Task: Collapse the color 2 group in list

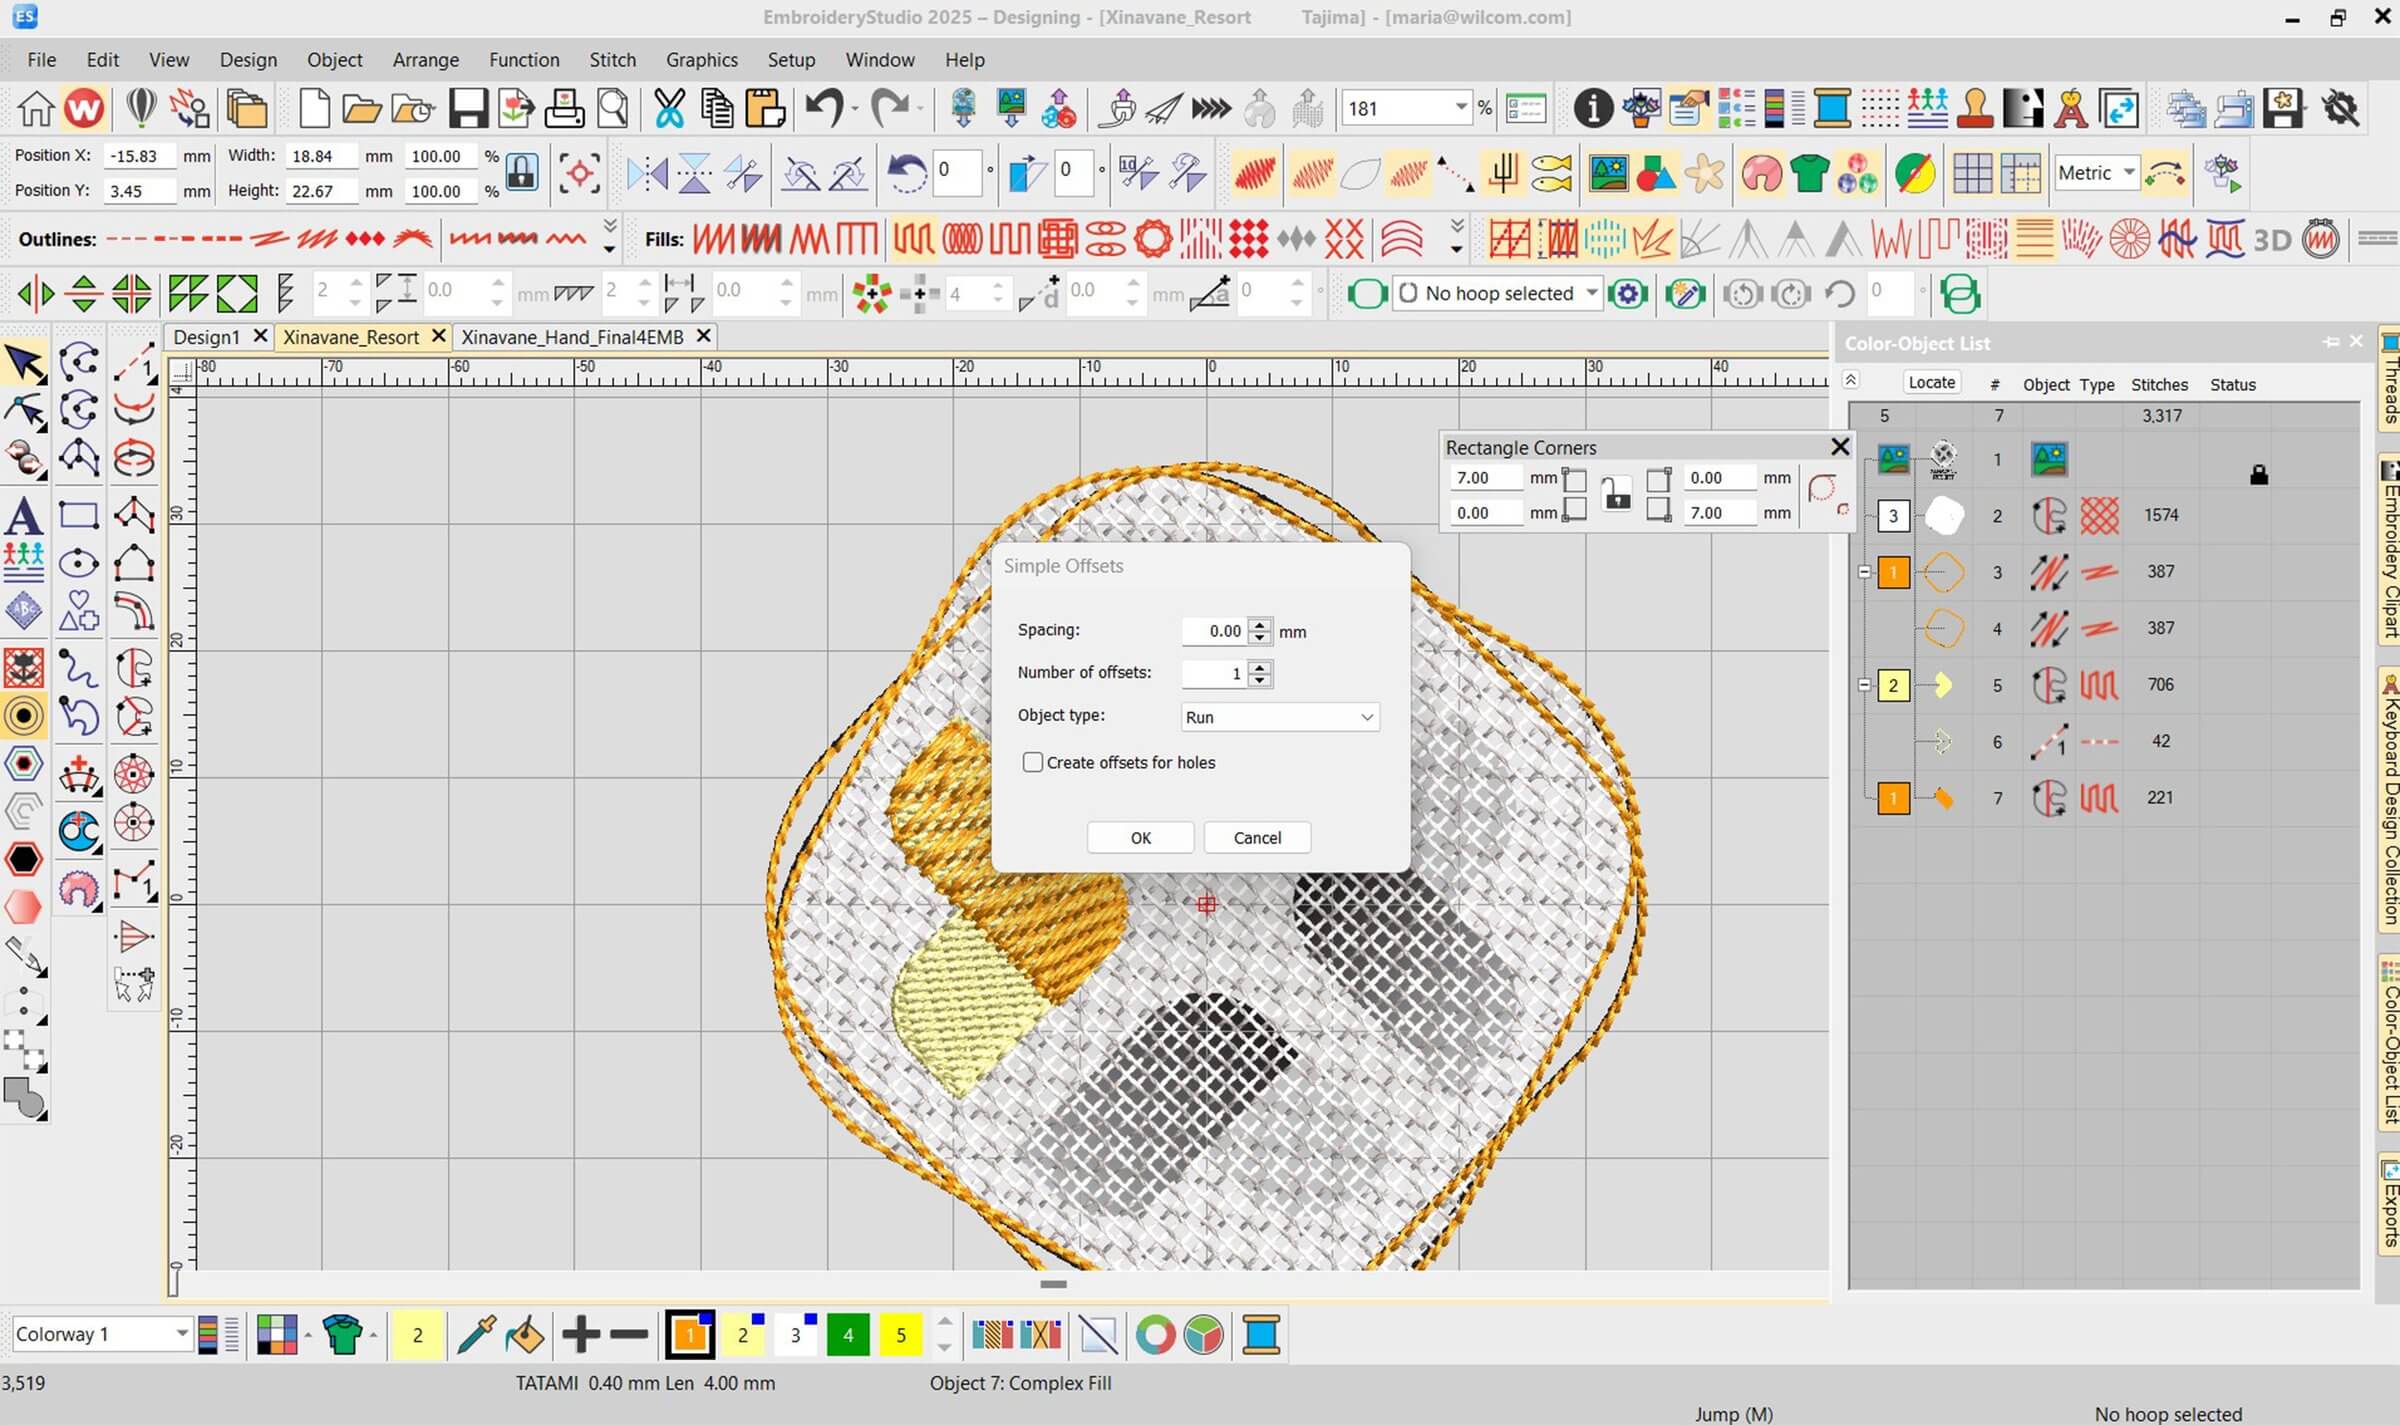Action: point(1864,685)
